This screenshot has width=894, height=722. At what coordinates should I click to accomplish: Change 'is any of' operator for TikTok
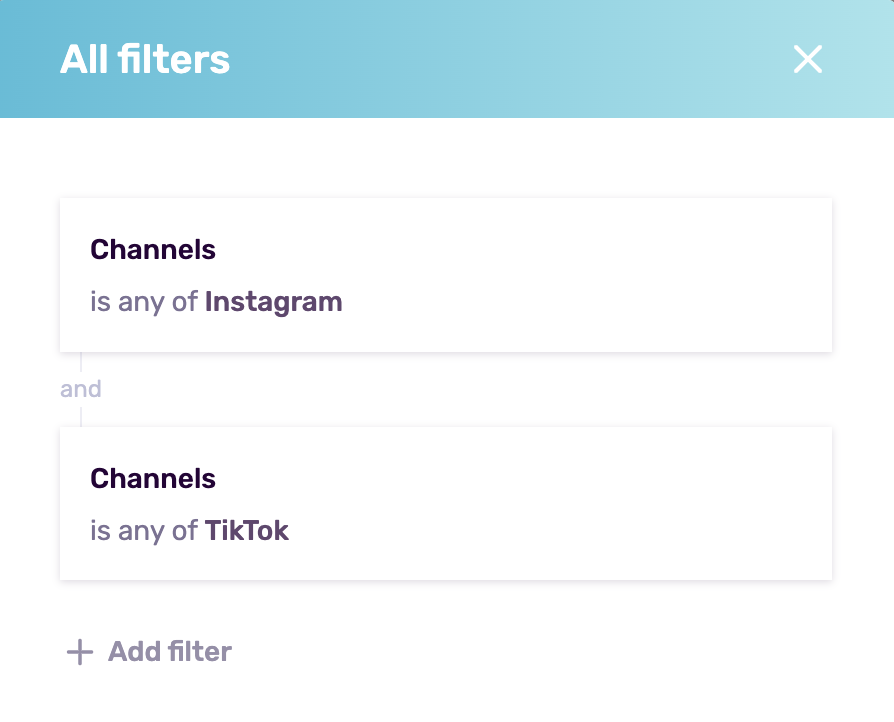(144, 530)
